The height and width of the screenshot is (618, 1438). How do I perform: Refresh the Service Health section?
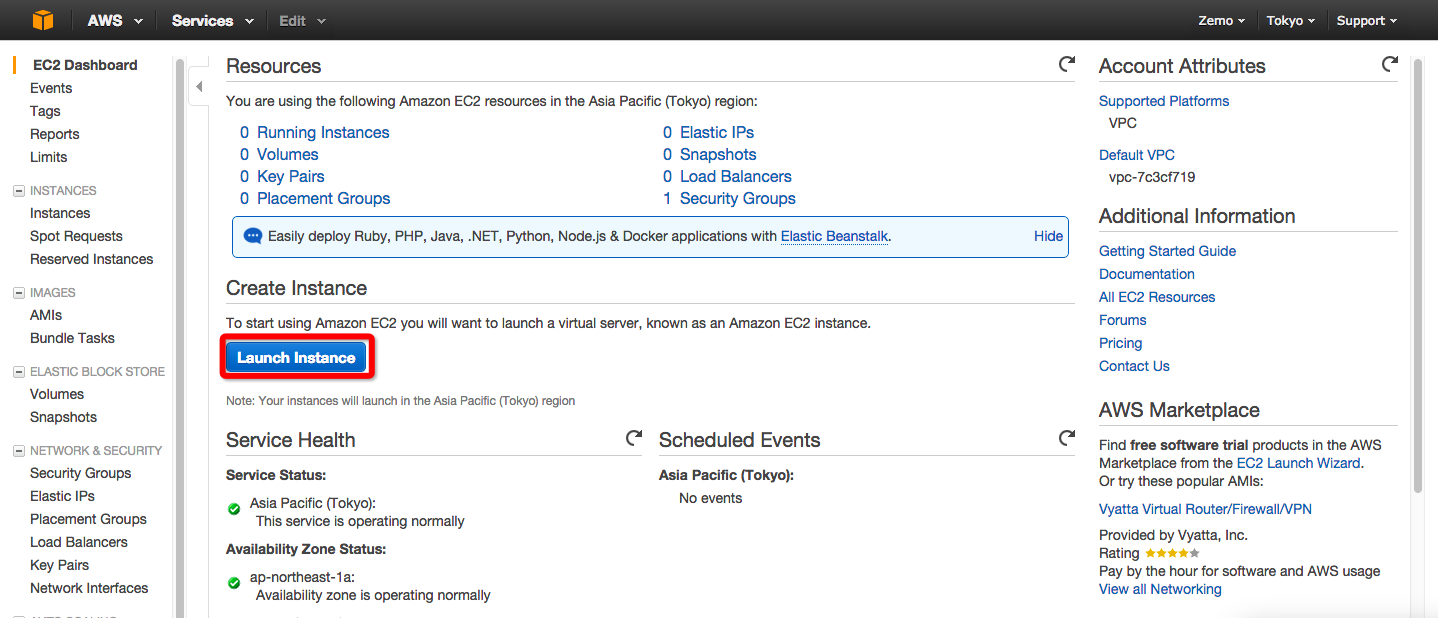point(634,438)
